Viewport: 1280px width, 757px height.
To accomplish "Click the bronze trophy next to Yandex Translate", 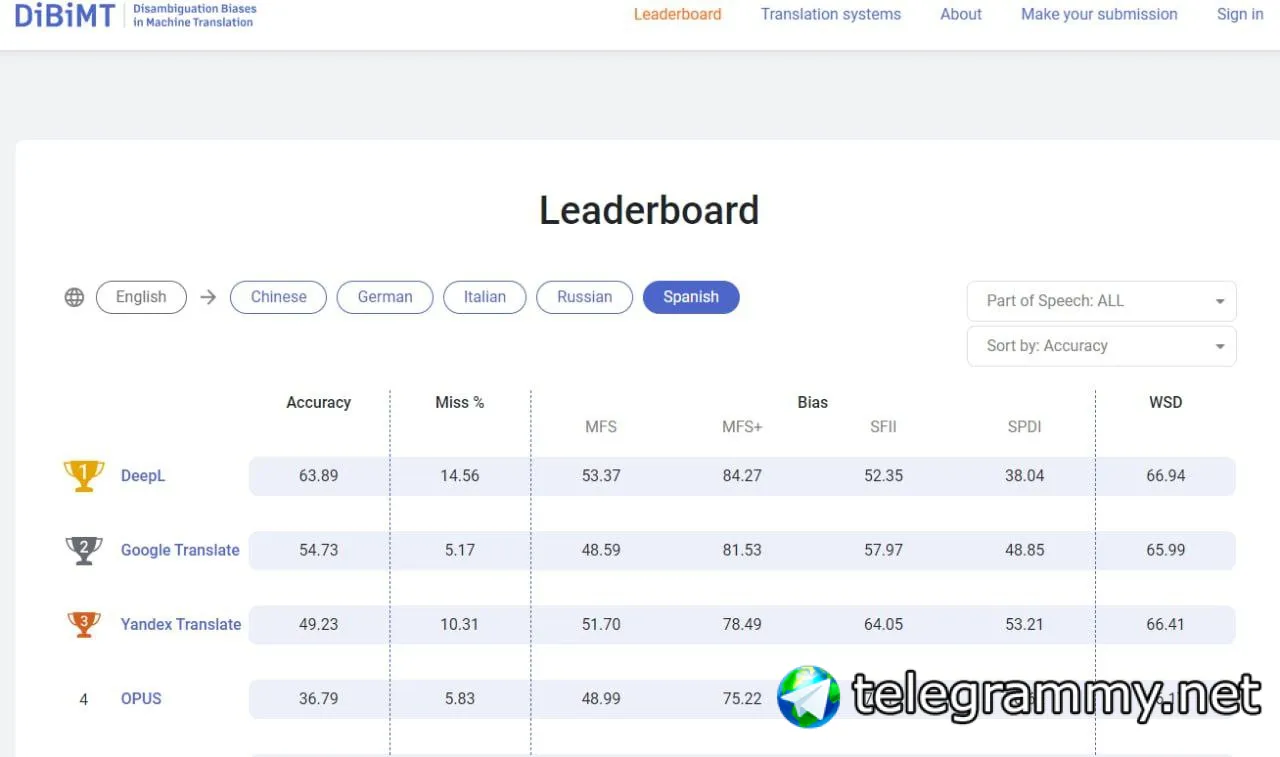I will 84,624.
